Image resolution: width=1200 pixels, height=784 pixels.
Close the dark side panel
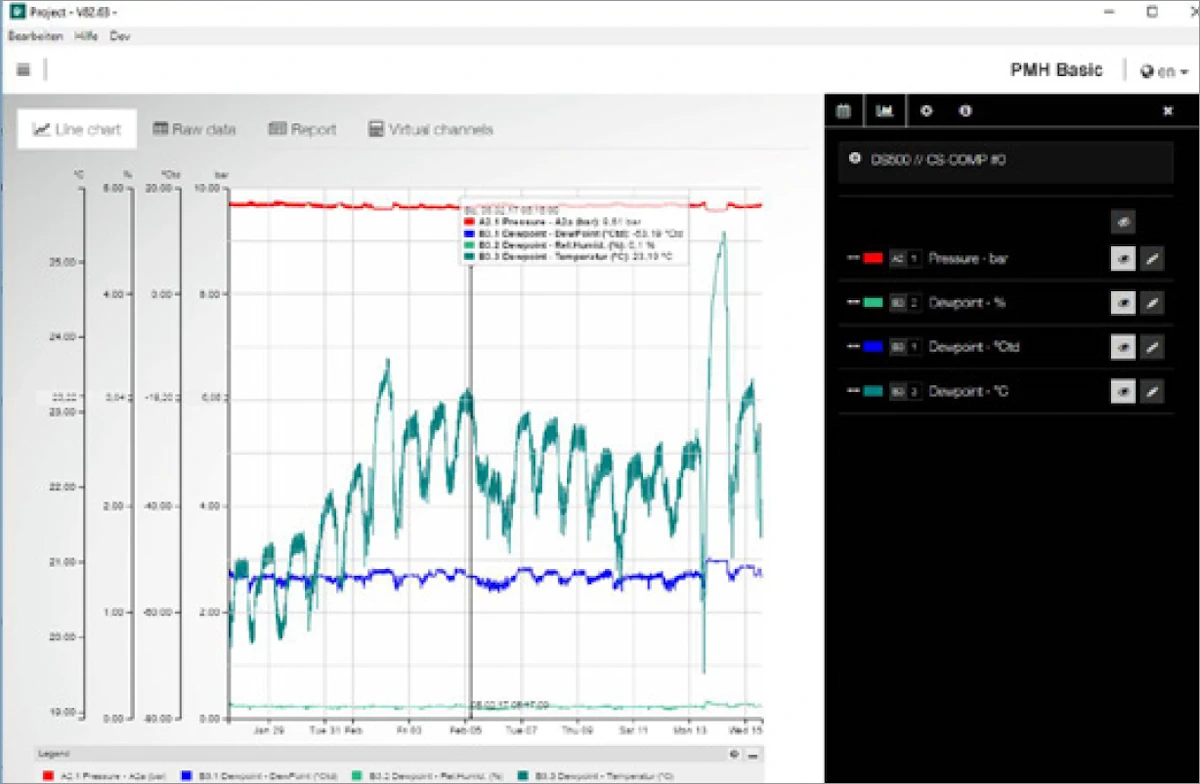1167,111
